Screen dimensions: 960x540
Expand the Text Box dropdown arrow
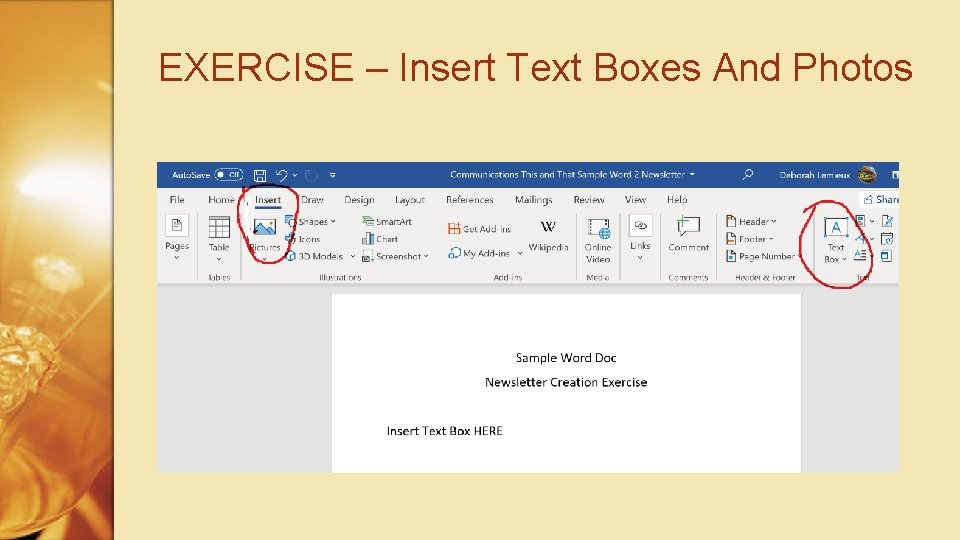click(x=844, y=260)
